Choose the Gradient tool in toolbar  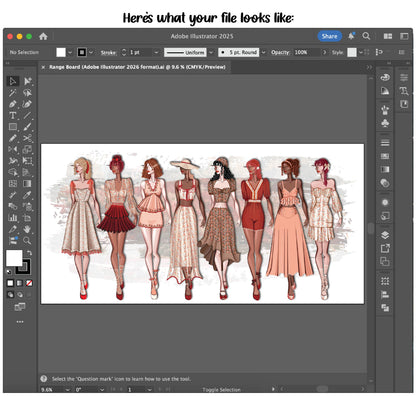27,184
